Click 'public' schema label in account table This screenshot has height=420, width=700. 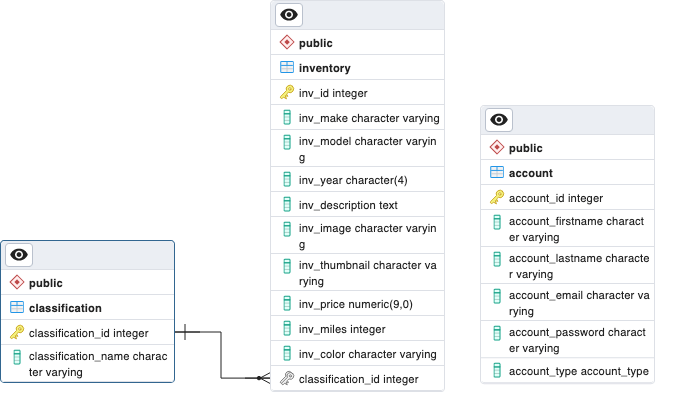point(525,148)
